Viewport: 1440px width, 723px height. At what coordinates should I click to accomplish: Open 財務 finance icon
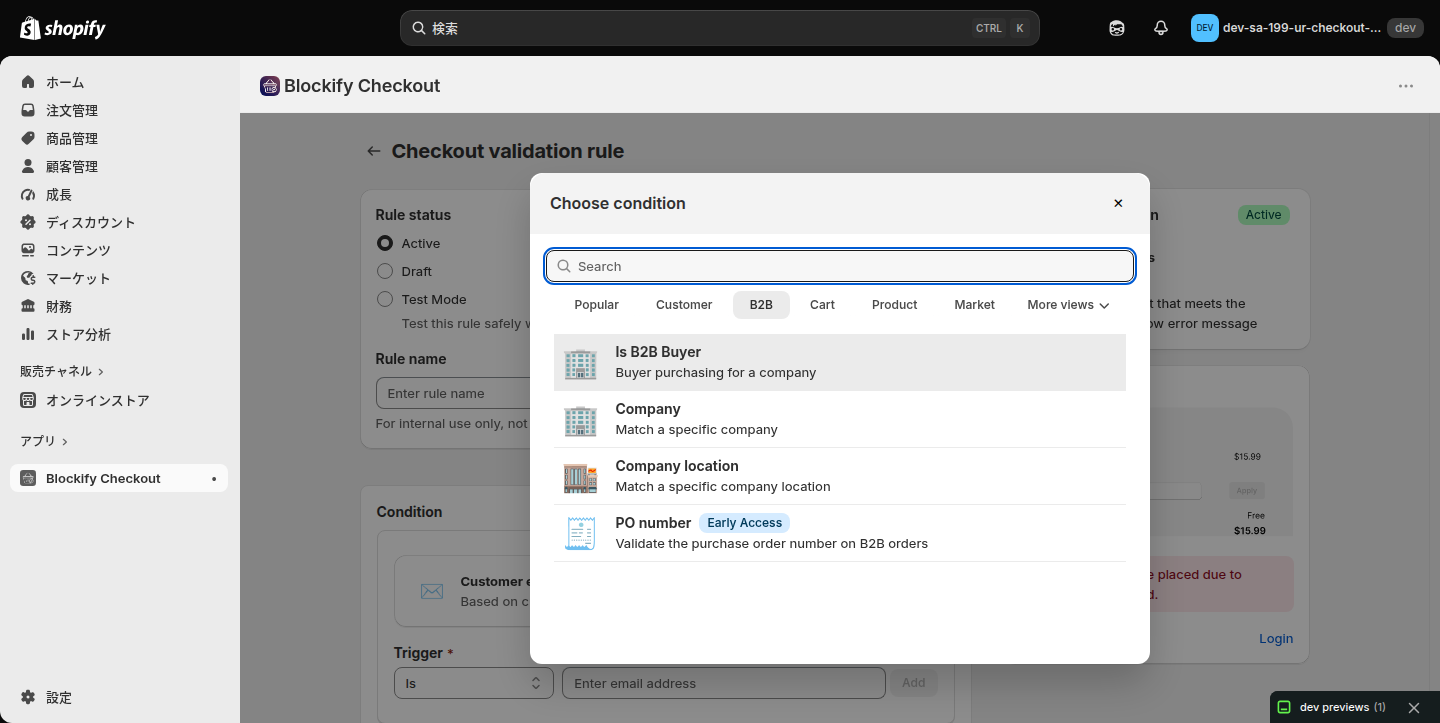[x=28, y=306]
